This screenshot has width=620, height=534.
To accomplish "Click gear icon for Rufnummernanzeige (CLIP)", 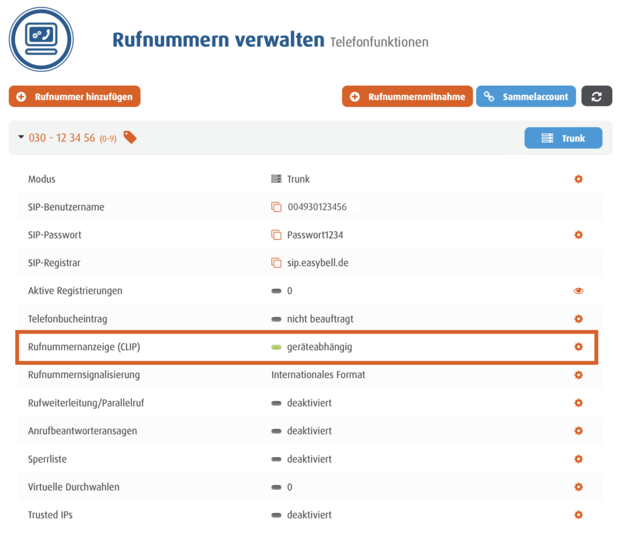I will [578, 347].
